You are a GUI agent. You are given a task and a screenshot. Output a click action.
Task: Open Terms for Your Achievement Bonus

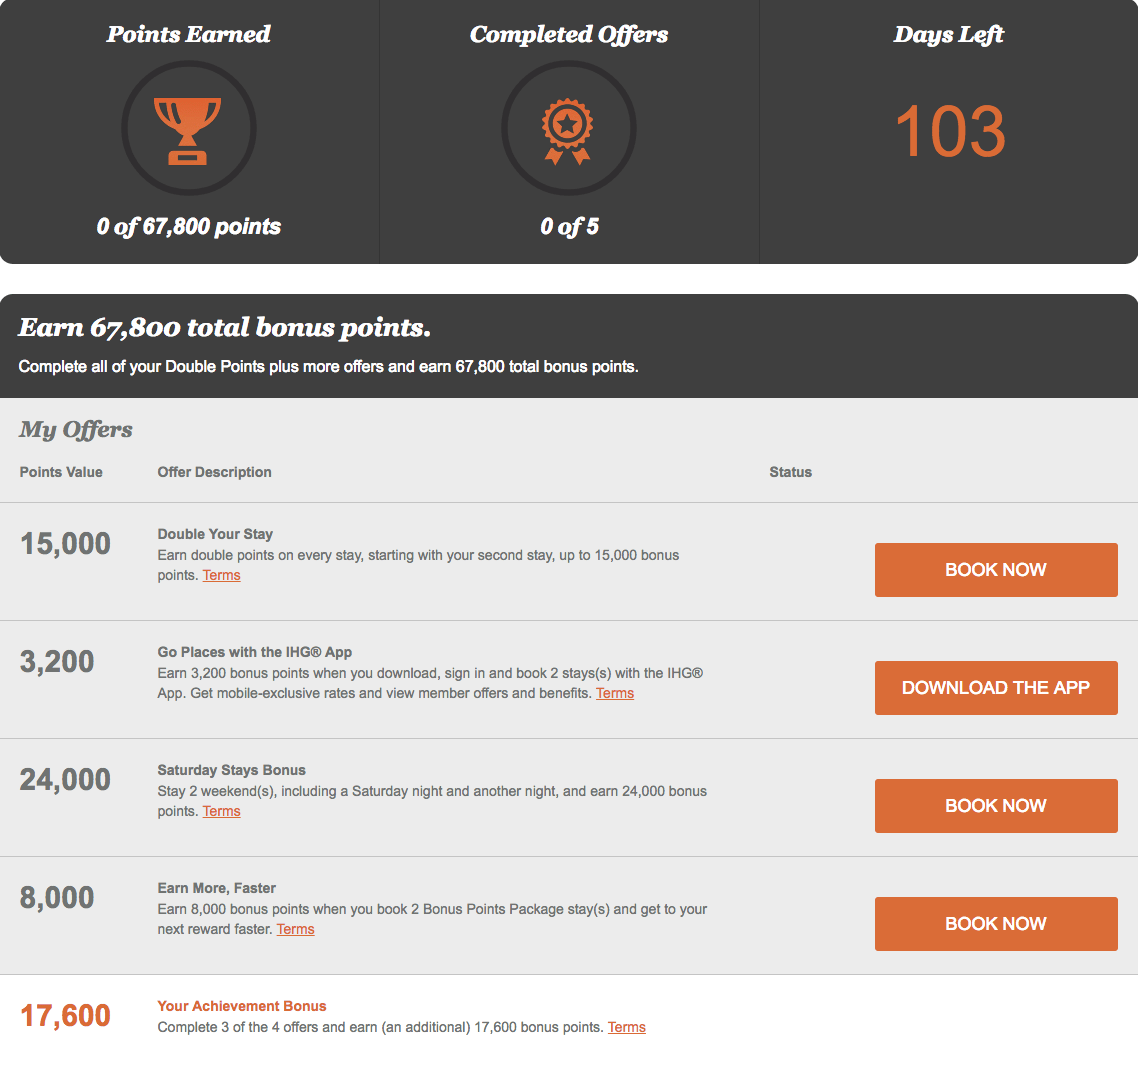click(626, 1027)
